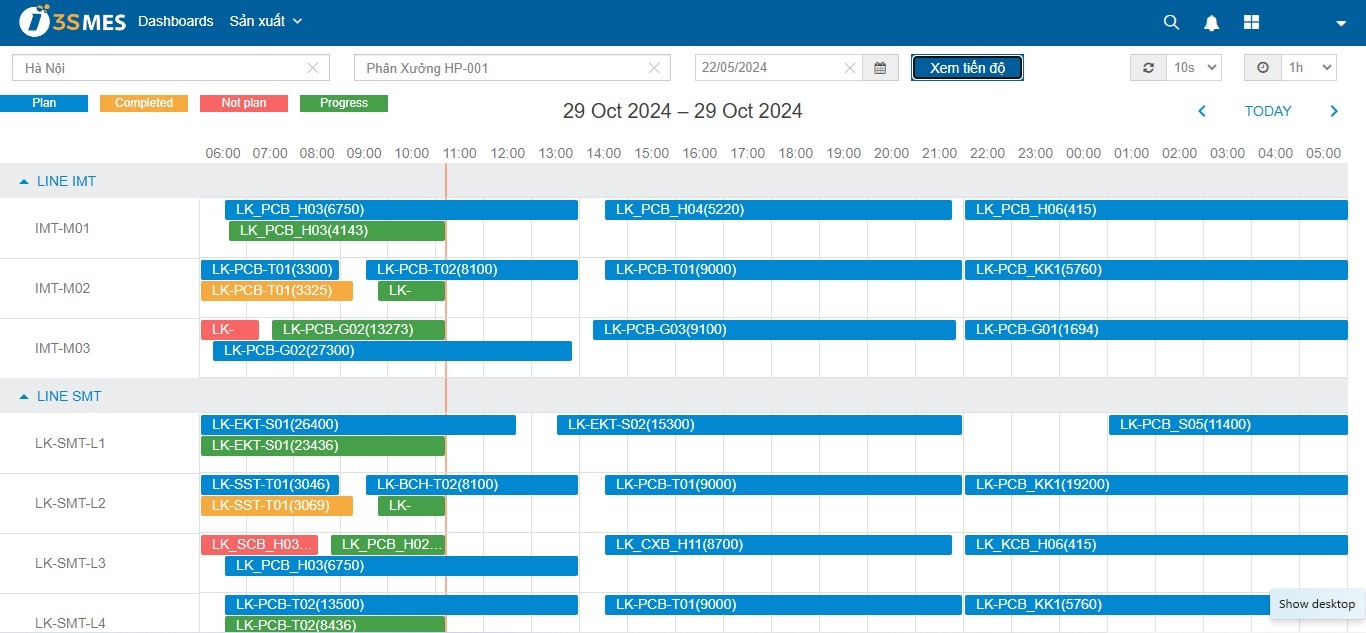Go to previous period with left arrow
Viewport: 1366px width, 633px height.
(1202, 111)
